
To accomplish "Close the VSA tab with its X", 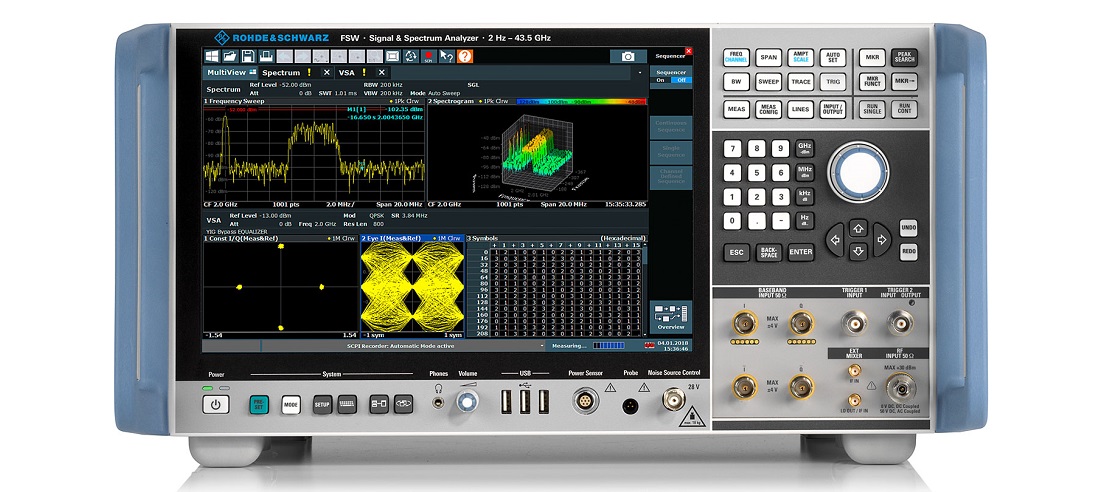I will tap(382, 72).
